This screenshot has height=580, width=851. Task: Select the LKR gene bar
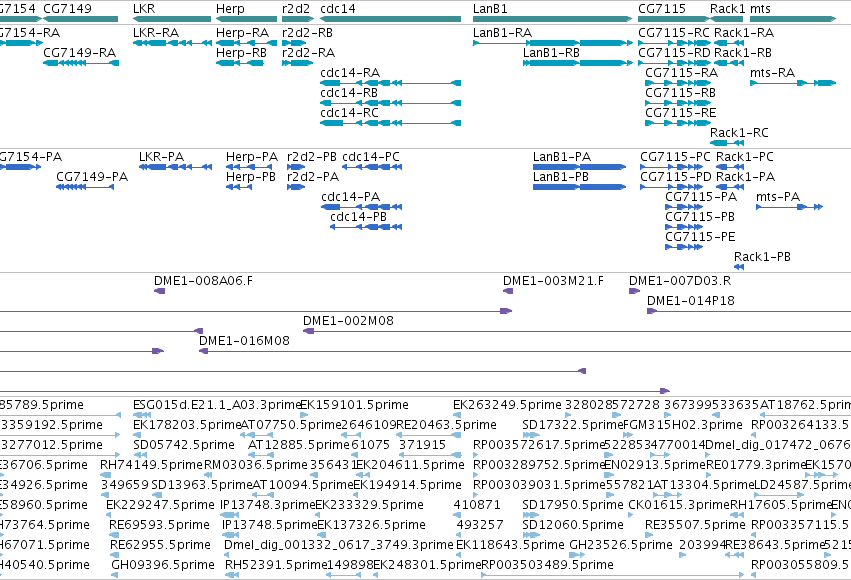(x=172, y=19)
